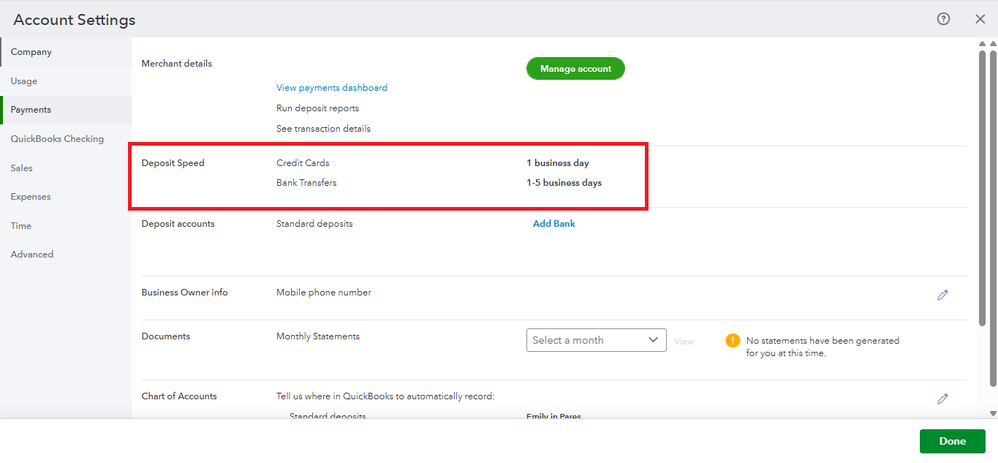The width and height of the screenshot is (998, 463).
Task: Open the Company settings tab
Action: pyautogui.click(x=66, y=52)
